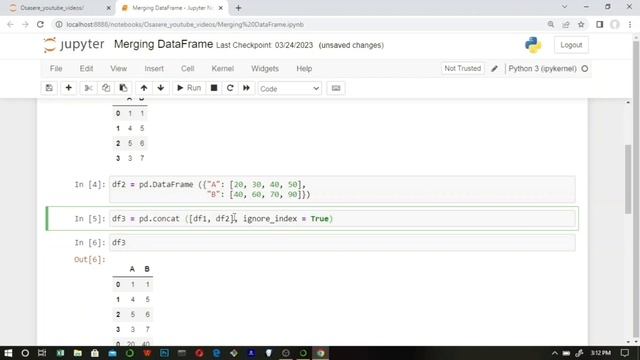Move selected cell up arrow
The width and height of the screenshot is (640, 360).
[x=144, y=88]
